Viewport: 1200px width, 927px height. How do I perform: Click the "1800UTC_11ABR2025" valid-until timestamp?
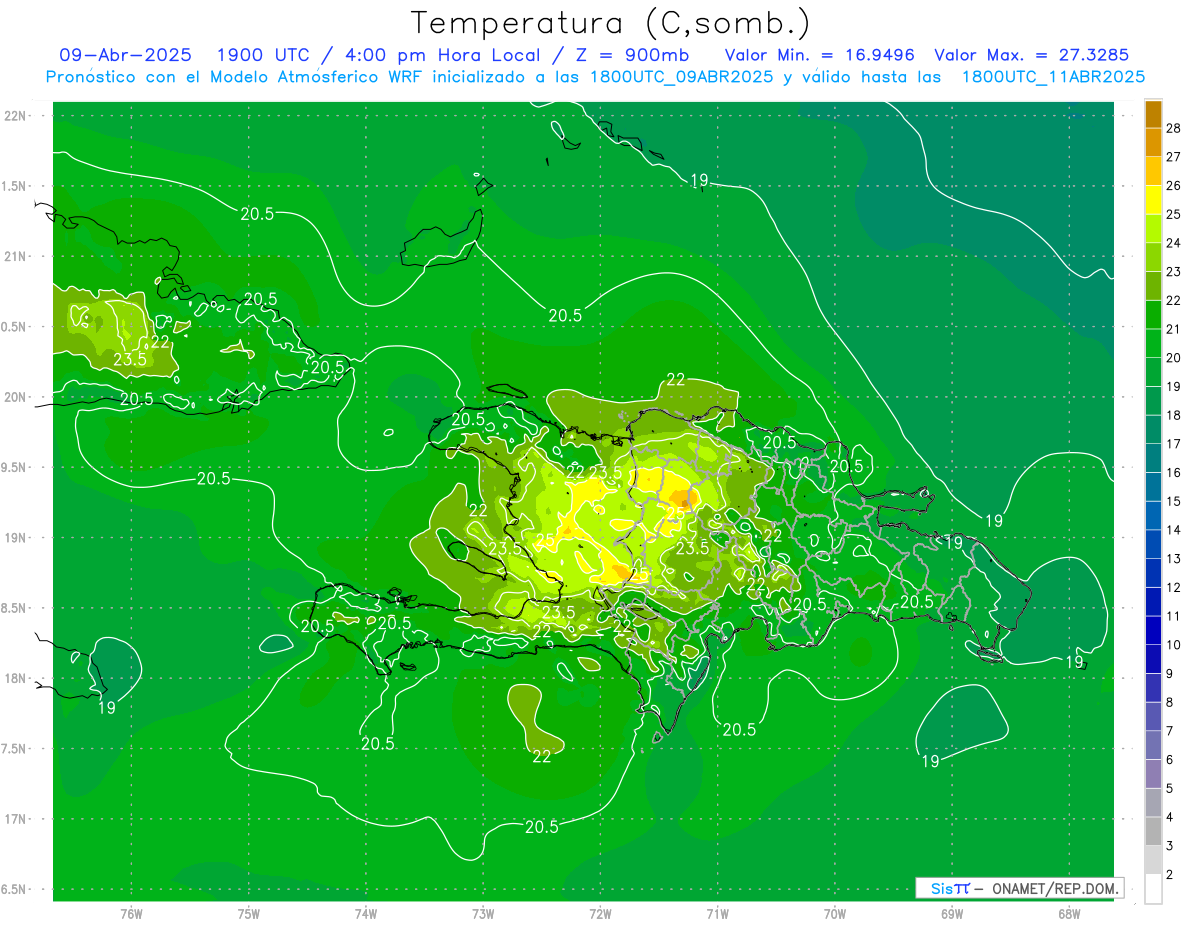coord(1053,76)
